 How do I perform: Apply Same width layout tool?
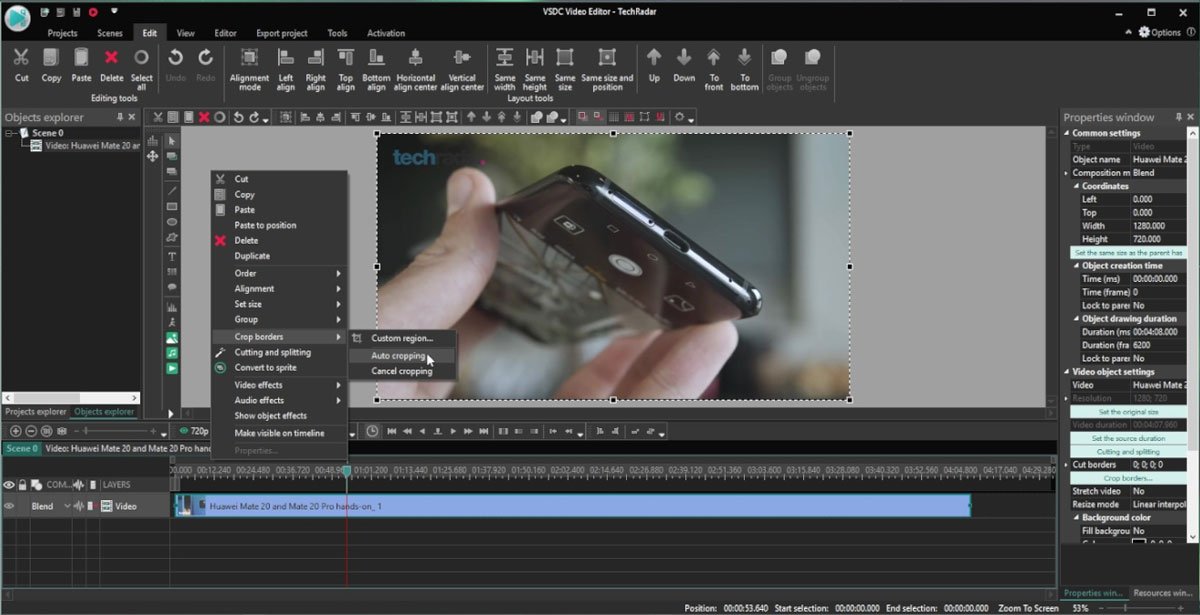pos(505,58)
